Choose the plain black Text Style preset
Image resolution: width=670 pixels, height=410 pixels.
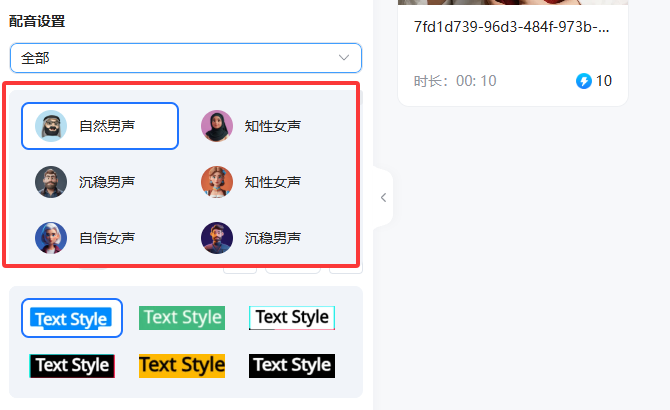tap(292, 366)
